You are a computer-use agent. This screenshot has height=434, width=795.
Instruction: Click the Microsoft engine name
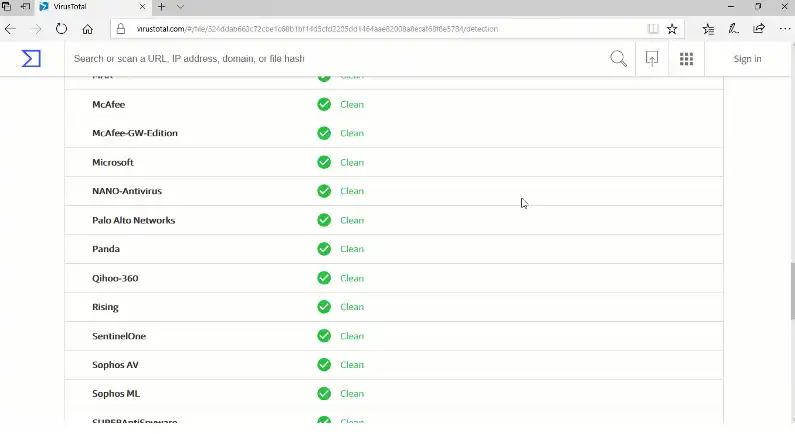(x=113, y=162)
